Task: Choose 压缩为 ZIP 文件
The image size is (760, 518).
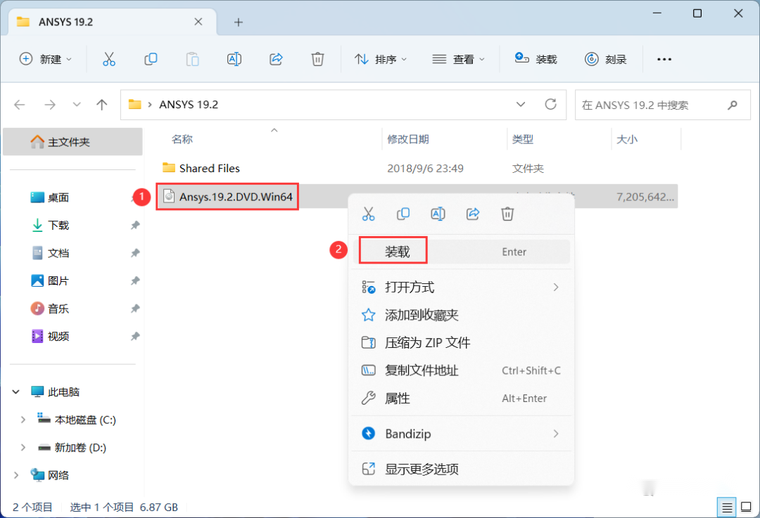Action: (461, 343)
